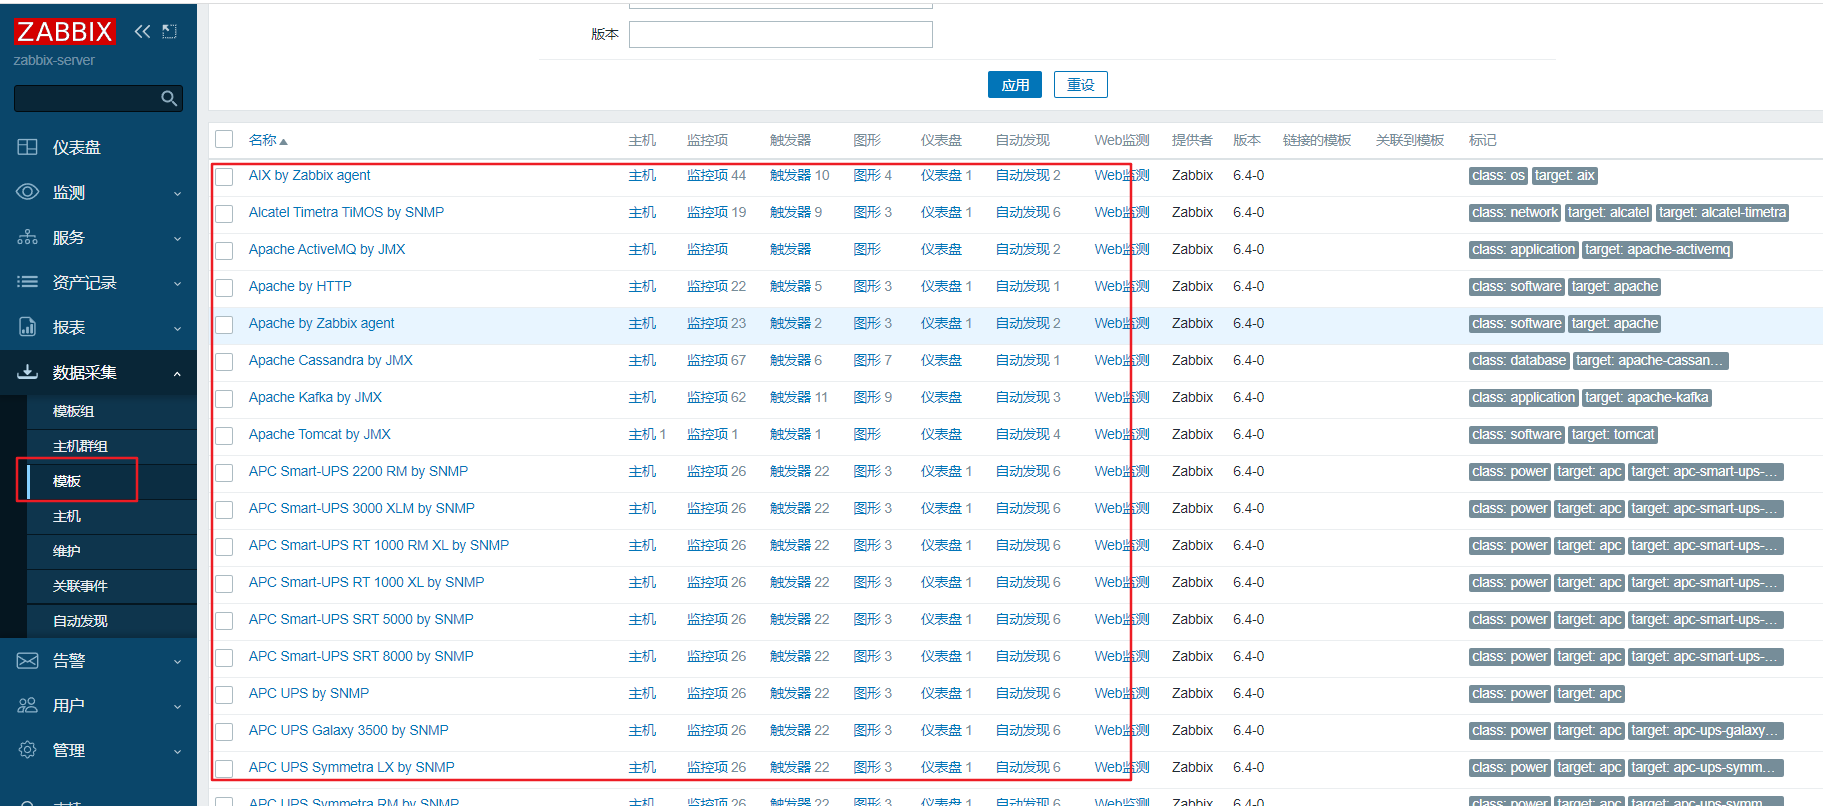
Task: Expand the 管理 menu chevron
Action: pos(177,751)
